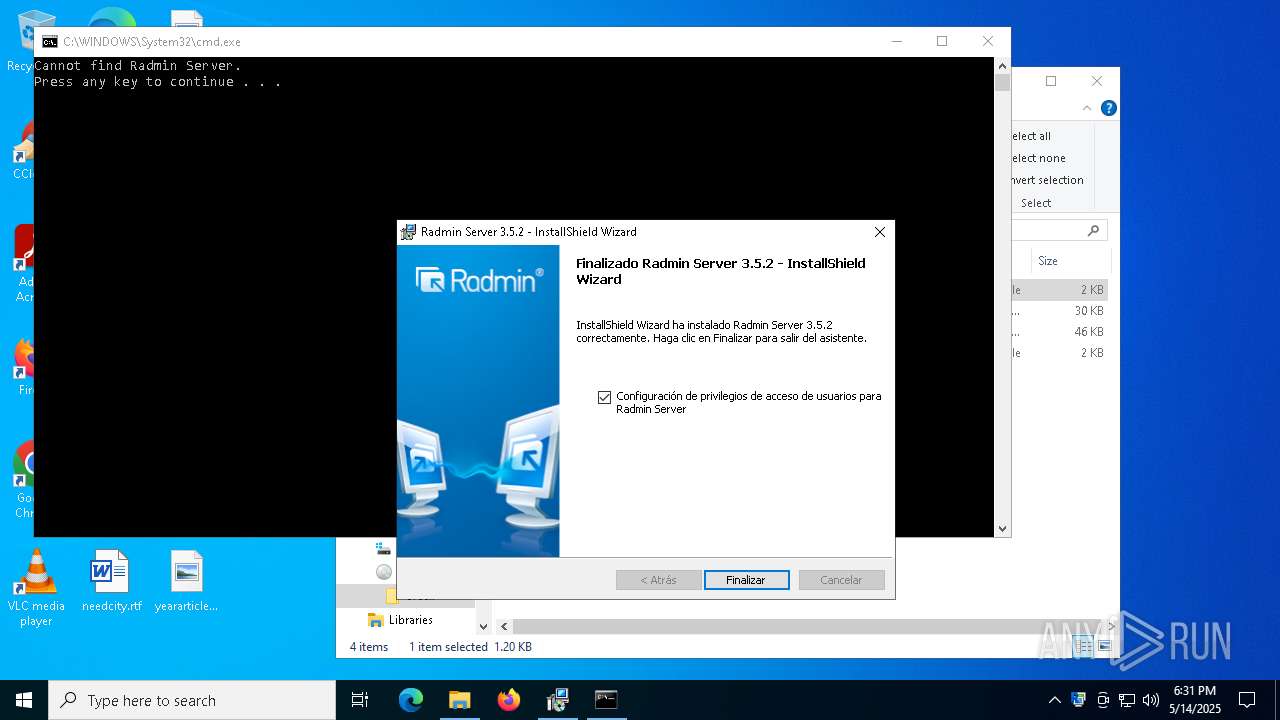Maximize the File Explorer window
This screenshot has width=1280, height=720.
(x=1051, y=81)
